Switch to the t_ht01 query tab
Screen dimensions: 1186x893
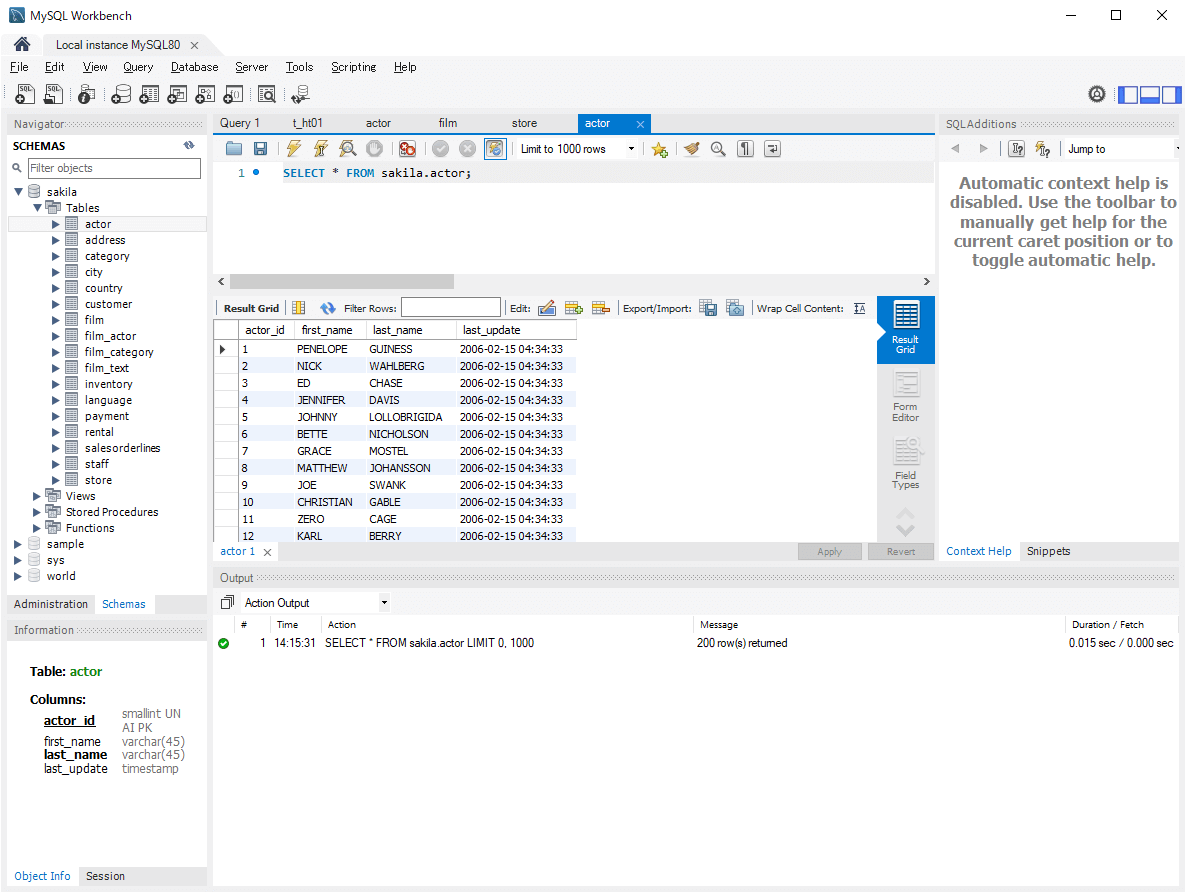308,123
